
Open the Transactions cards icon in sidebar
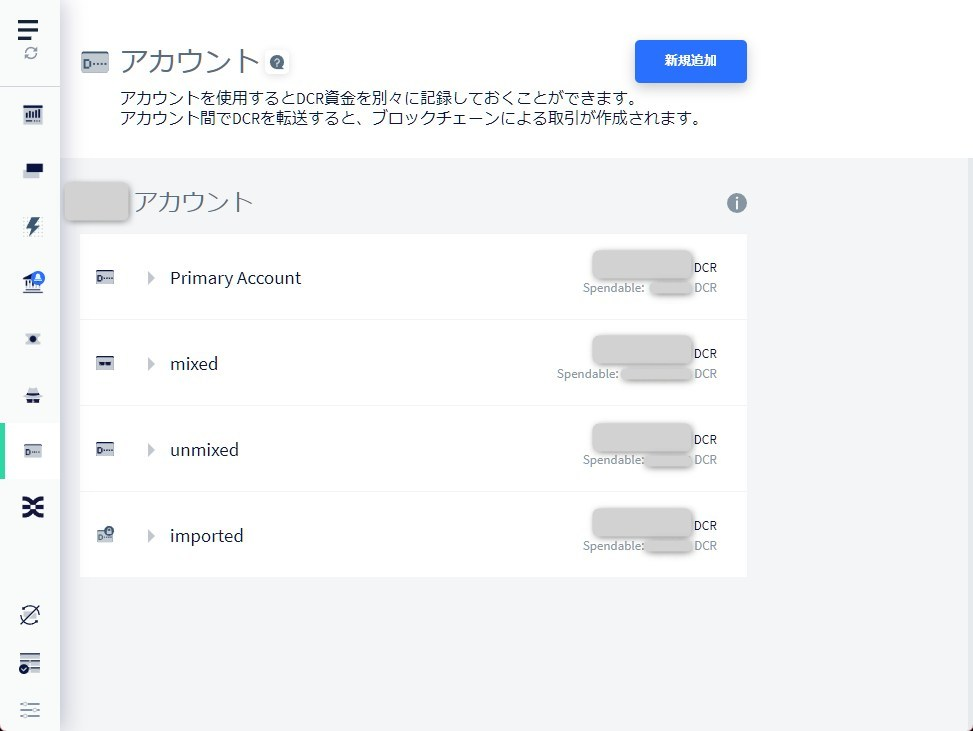[x=33, y=171]
